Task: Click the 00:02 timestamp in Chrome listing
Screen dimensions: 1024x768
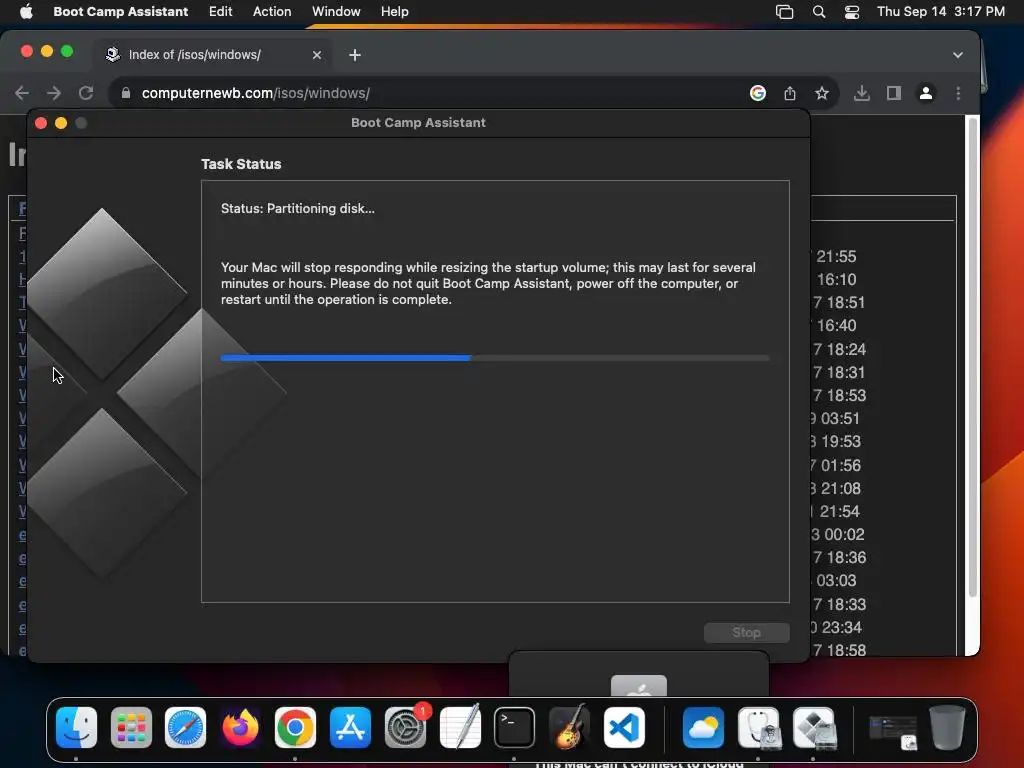Action: point(844,534)
